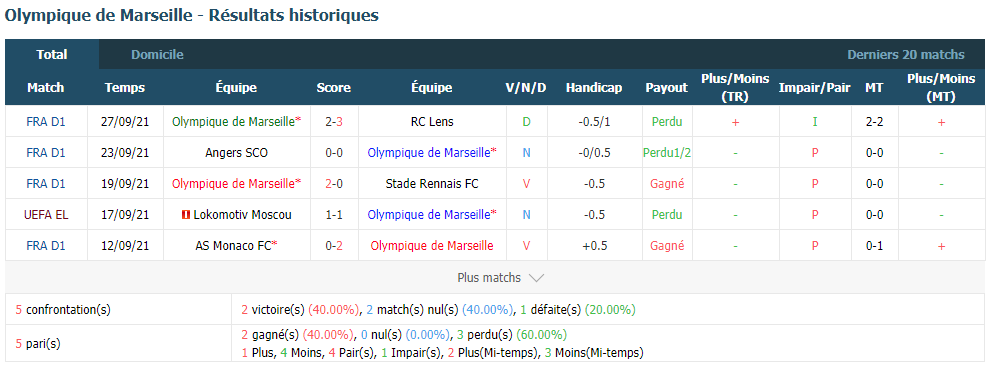Open the FRA D1 link dated 27/09/21
The height and width of the screenshot is (370, 991).
point(46,122)
